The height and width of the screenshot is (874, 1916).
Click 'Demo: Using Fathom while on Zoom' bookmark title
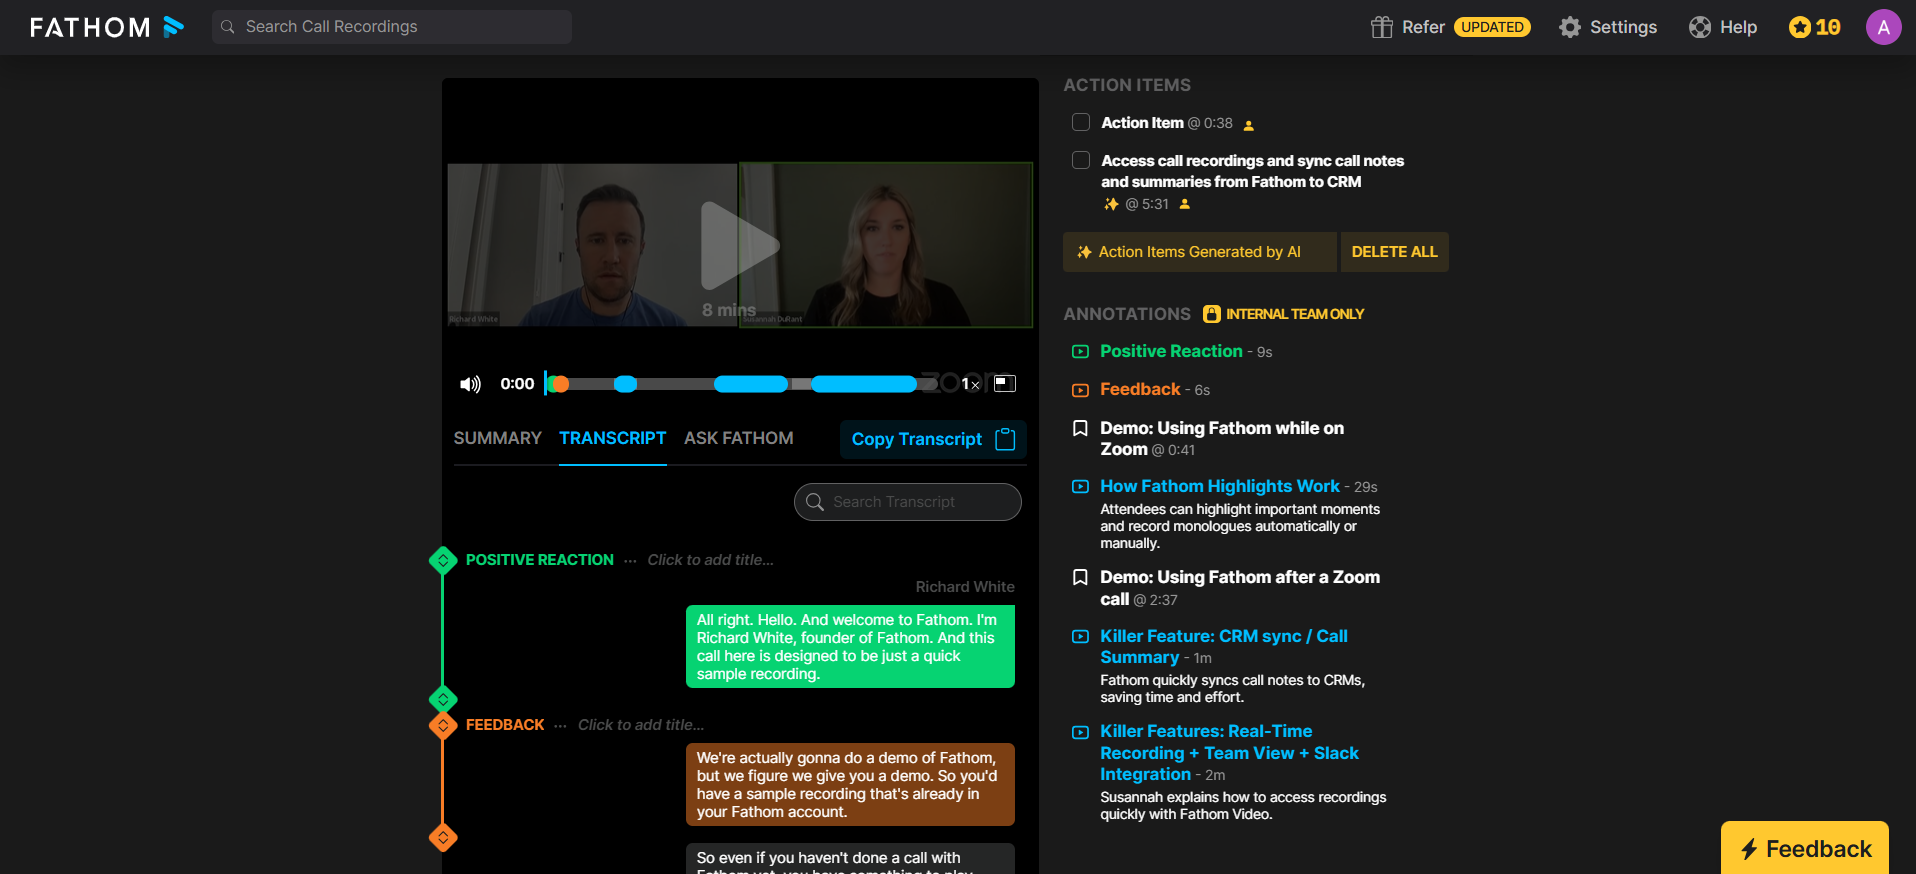click(1222, 438)
